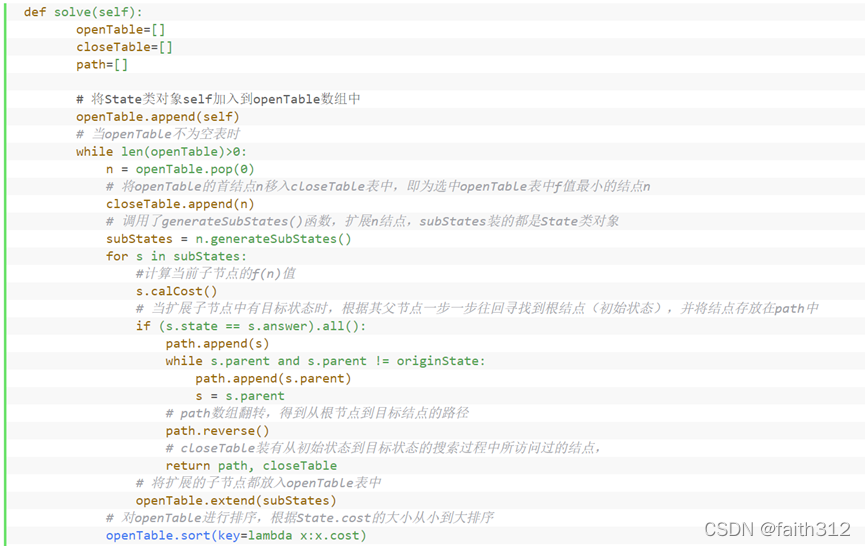Click the 'n = openTable.pop(0)' line
This screenshot has width=865, height=546.
tap(180, 169)
